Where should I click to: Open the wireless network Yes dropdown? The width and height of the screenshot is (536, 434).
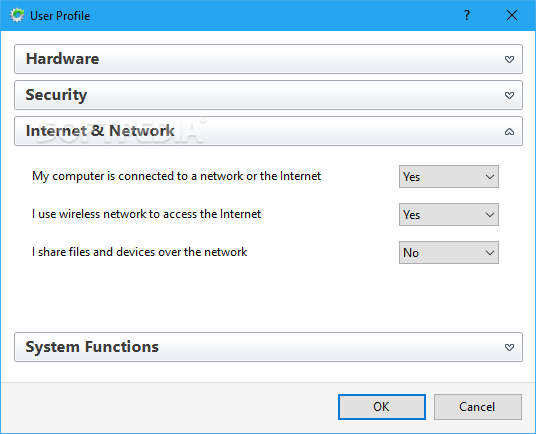point(448,215)
